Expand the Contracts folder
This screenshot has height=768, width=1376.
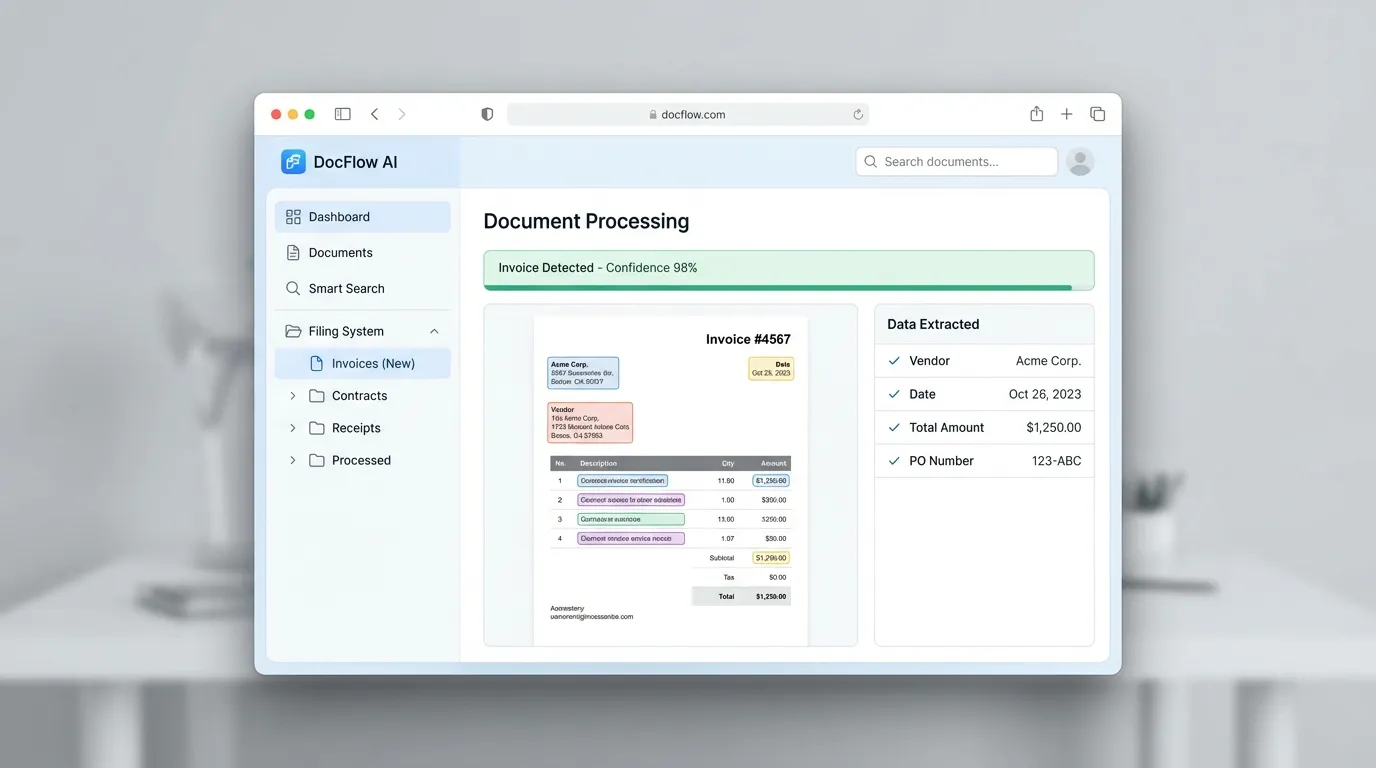[293, 396]
